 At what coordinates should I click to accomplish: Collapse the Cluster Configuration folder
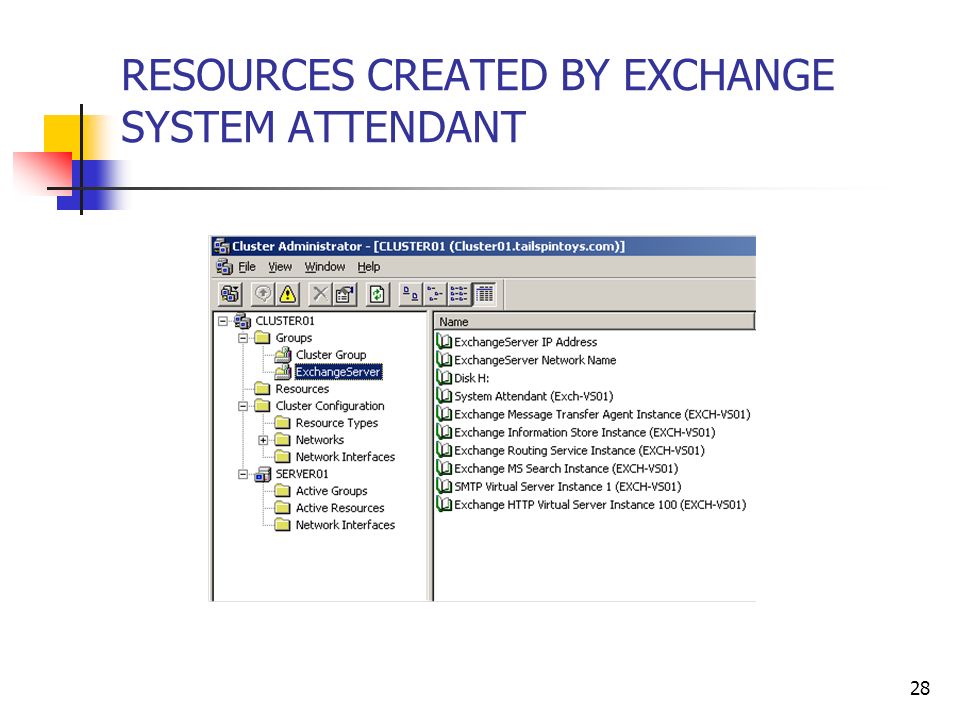coord(243,406)
